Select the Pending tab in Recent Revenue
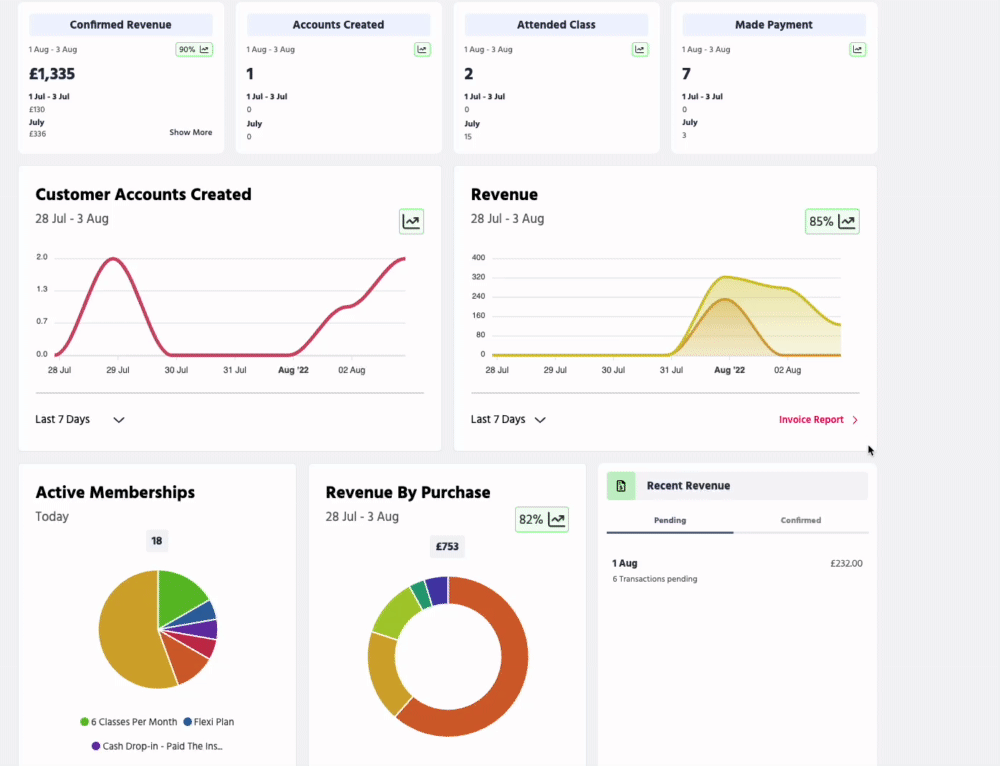Screen dimensions: 1000x766 pos(670,520)
